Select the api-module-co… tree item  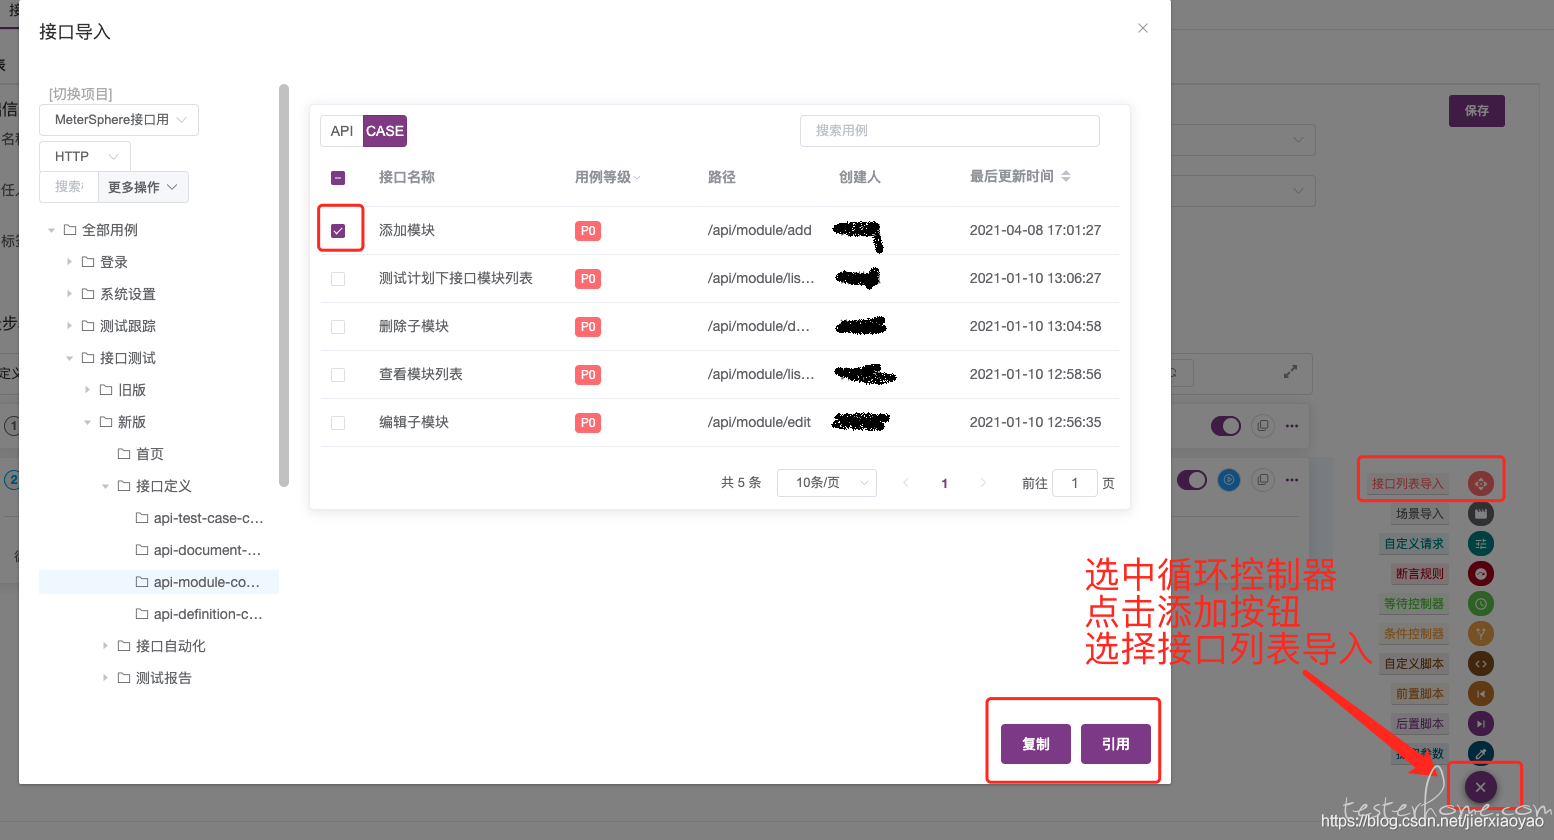tap(159, 582)
